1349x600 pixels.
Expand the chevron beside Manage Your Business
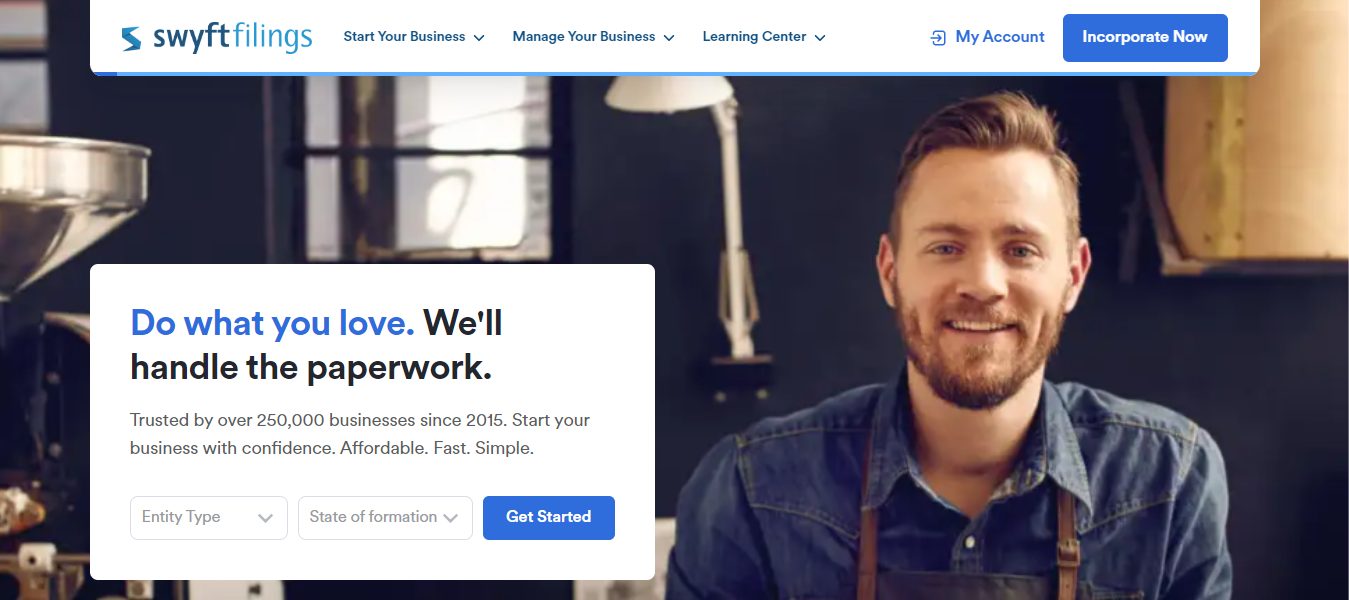click(669, 38)
